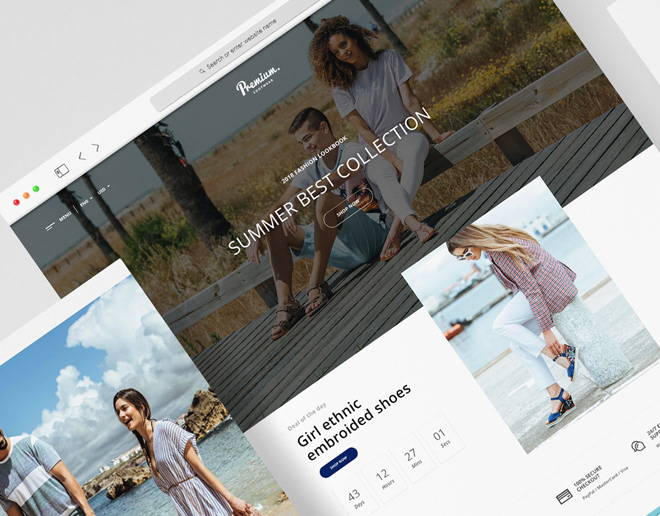
Task: Click the browser back arrow
Action: [82, 156]
